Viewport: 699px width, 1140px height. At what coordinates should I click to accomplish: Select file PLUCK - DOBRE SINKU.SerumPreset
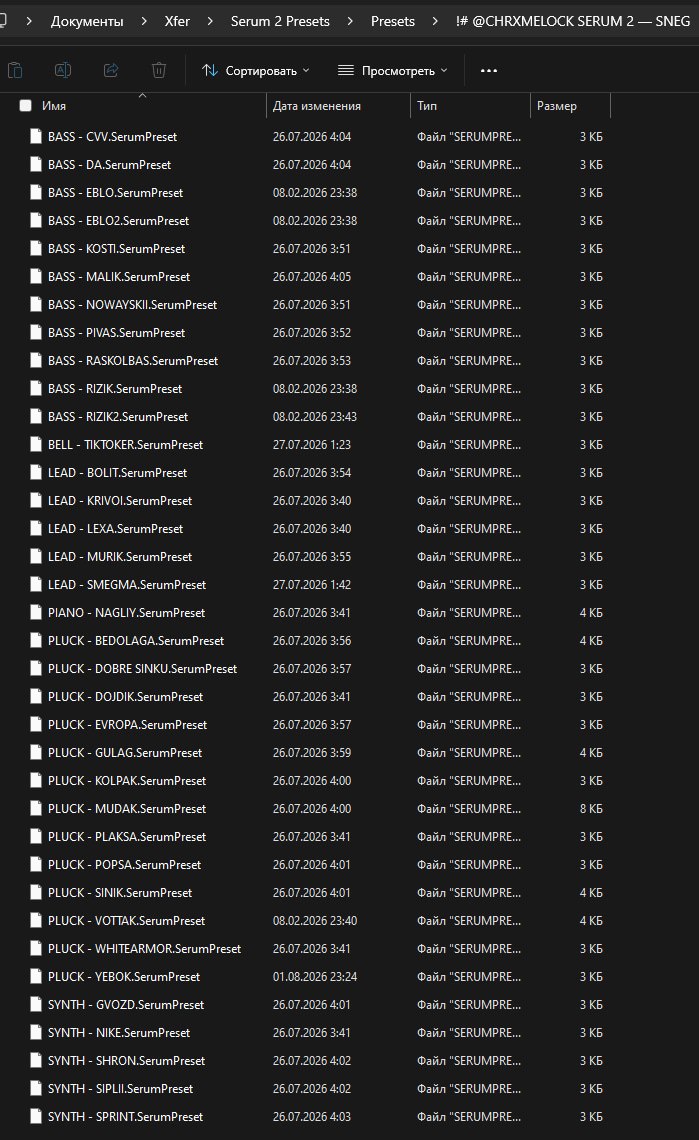tap(143, 668)
